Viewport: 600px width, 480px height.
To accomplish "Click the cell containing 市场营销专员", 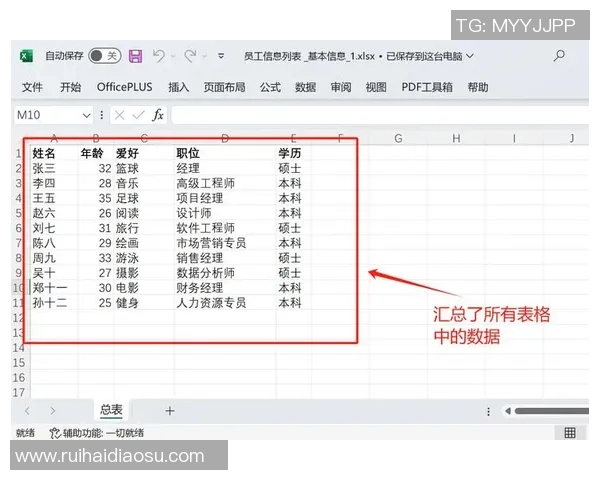I will coord(225,243).
